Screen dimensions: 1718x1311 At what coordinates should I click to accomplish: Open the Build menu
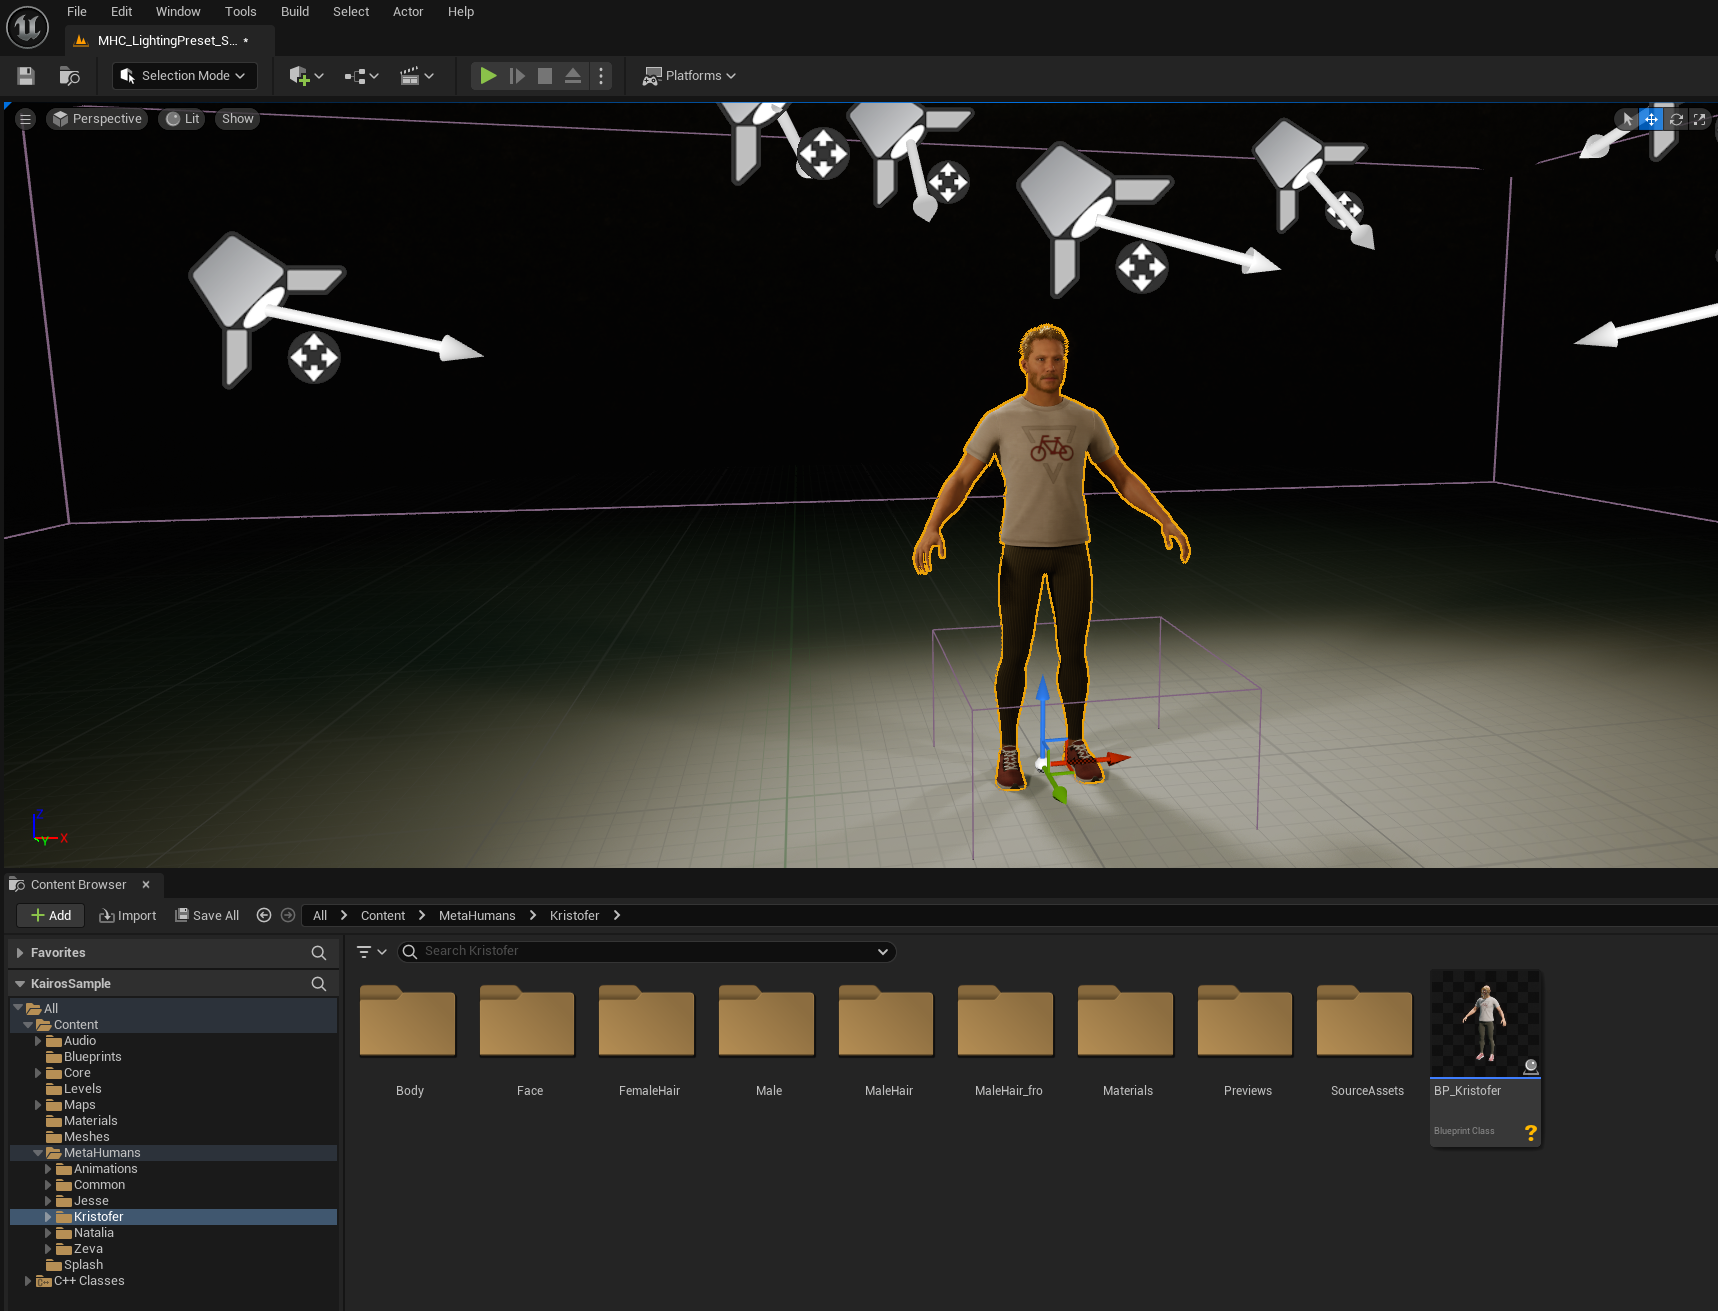(295, 12)
